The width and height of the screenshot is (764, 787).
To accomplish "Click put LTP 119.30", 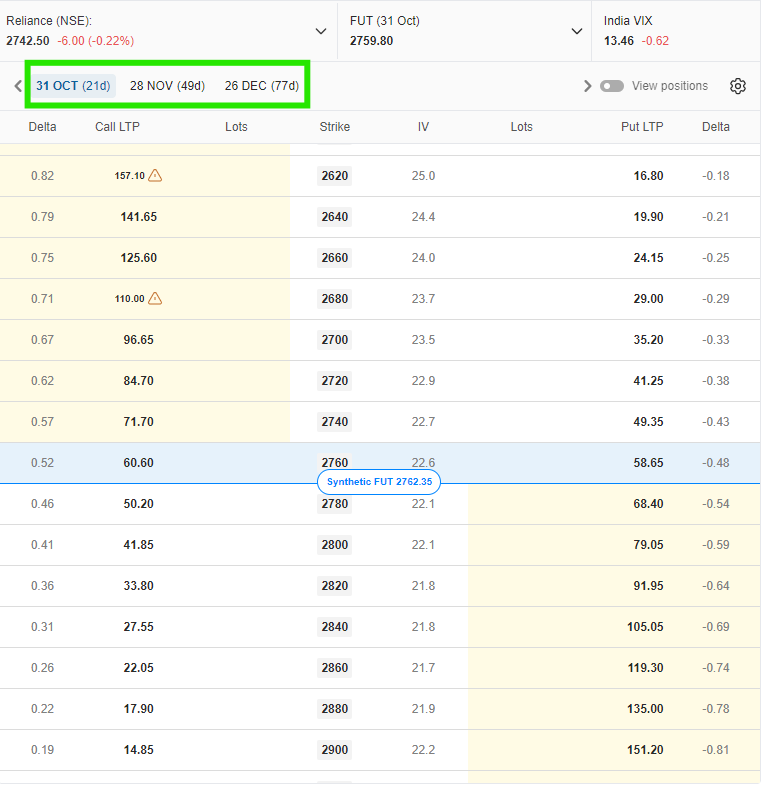I will 645,668.
